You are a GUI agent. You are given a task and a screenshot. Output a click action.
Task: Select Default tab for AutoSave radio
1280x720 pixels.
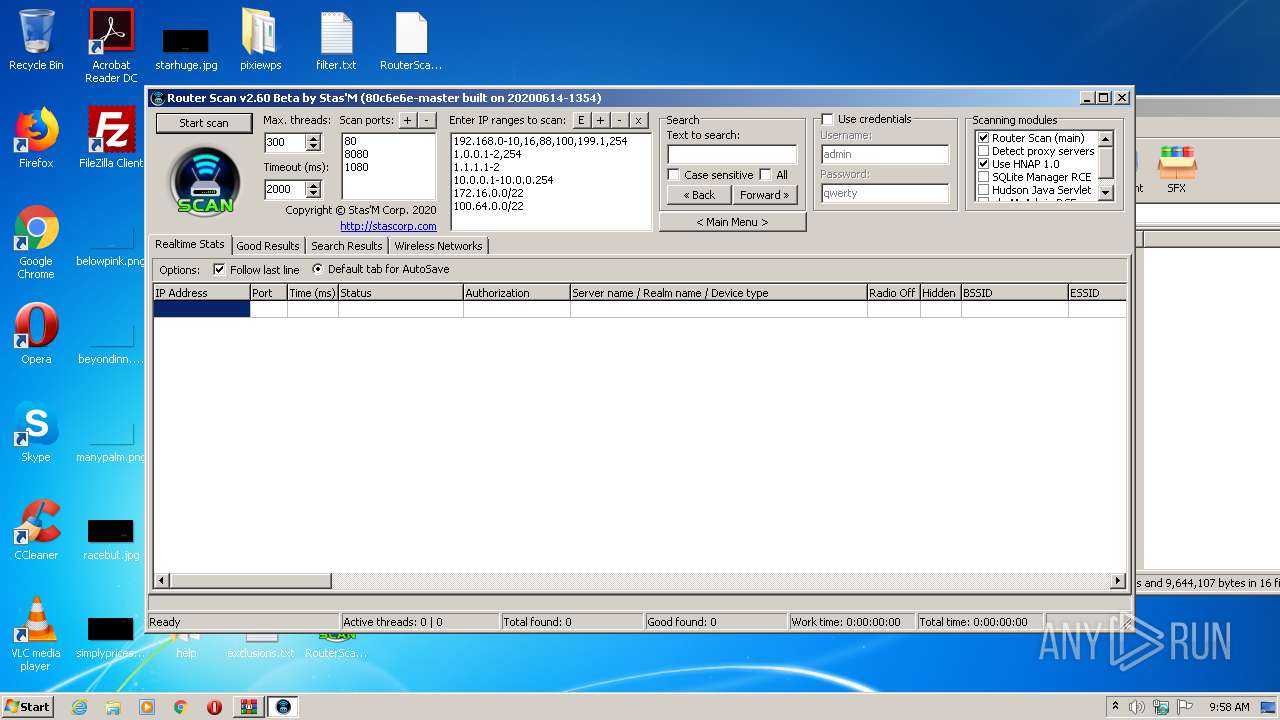(318, 269)
